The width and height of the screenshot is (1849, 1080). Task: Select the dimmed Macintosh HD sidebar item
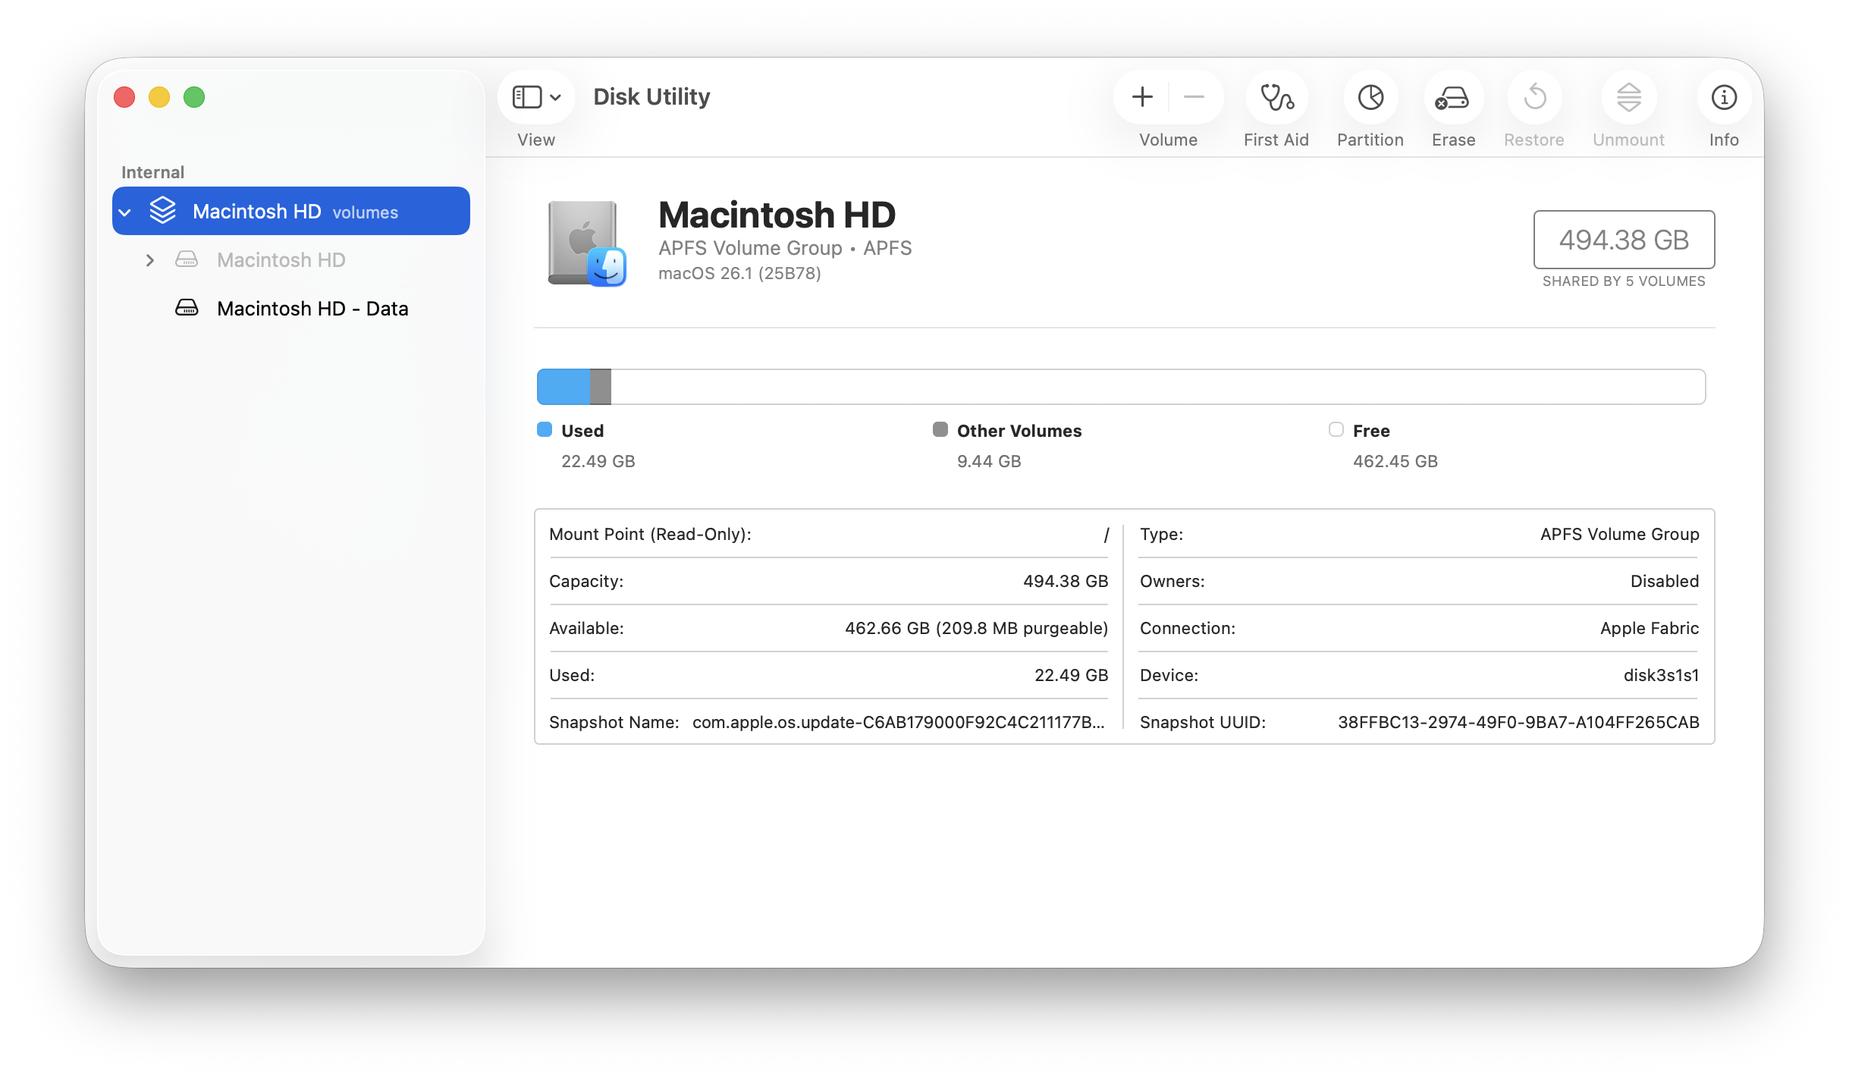pos(281,260)
